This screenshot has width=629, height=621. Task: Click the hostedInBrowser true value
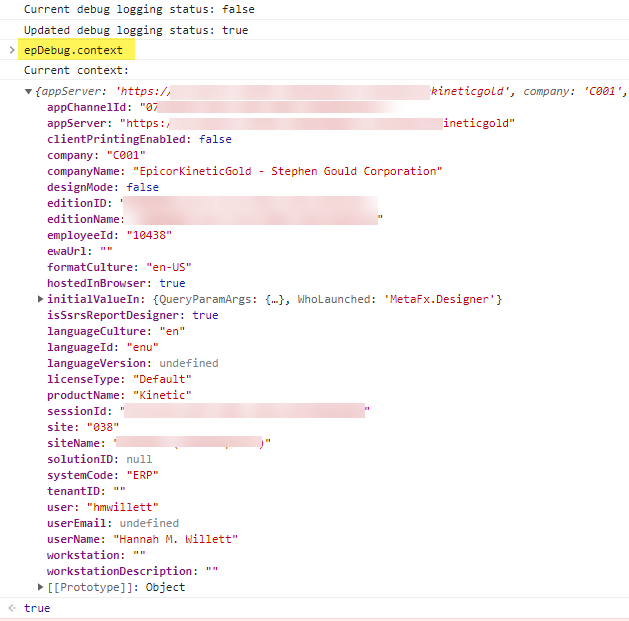click(172, 283)
